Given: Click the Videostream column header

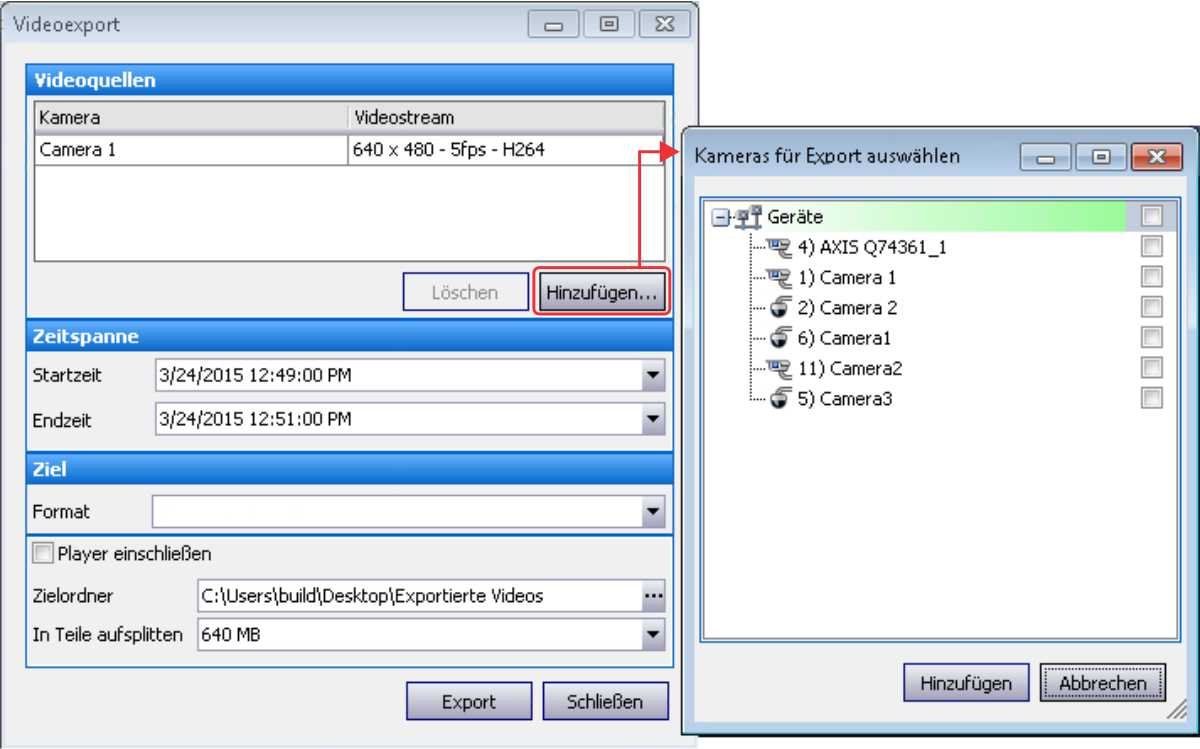Looking at the screenshot, I should (506, 117).
